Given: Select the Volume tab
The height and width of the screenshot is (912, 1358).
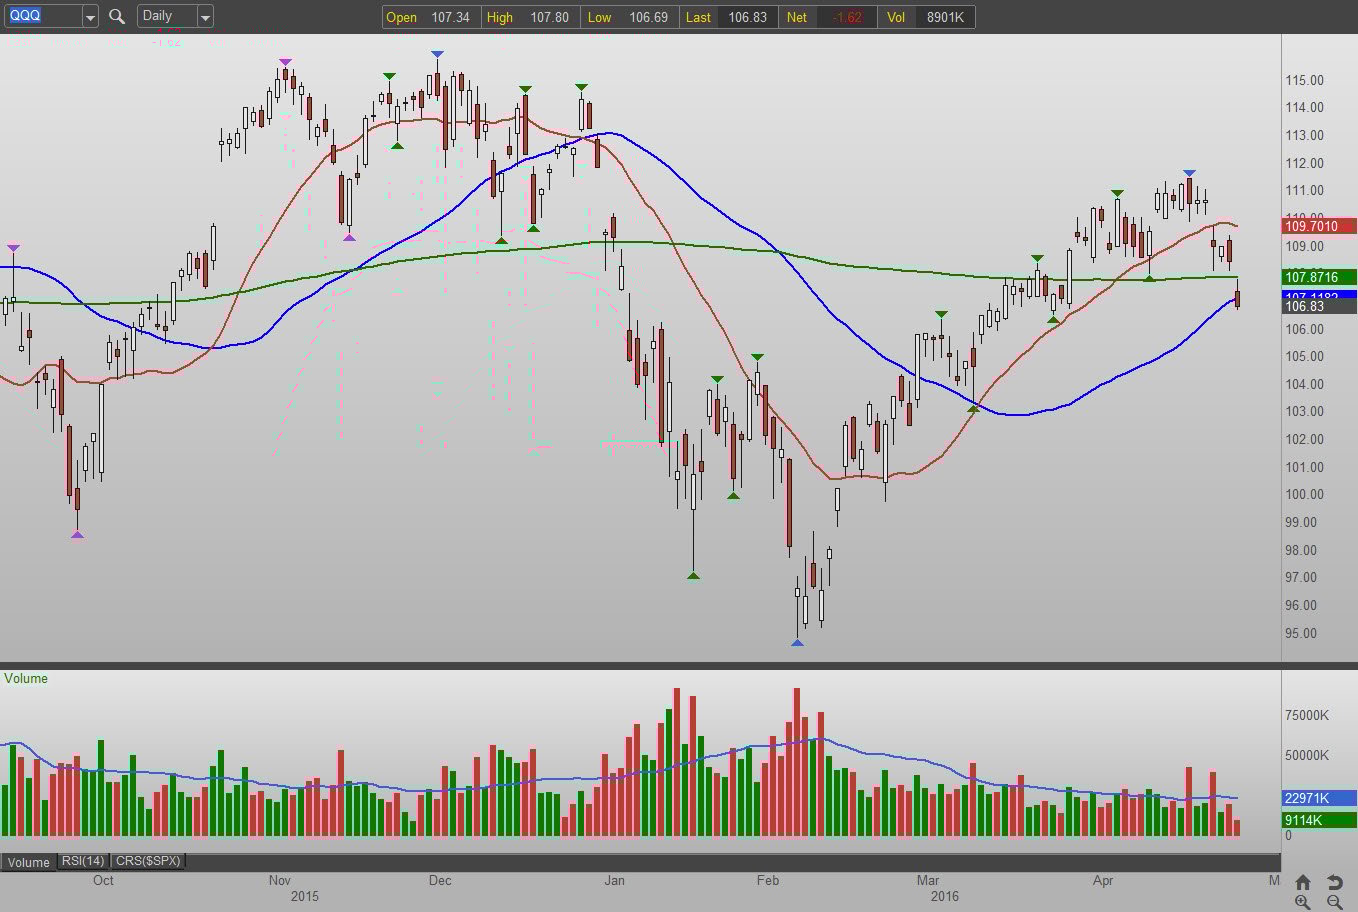Looking at the screenshot, I should [29, 862].
